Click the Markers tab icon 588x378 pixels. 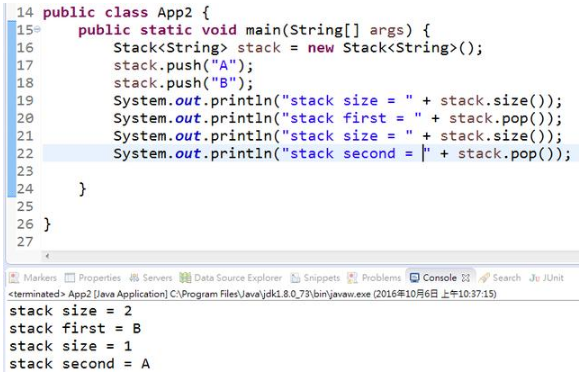coord(14,278)
